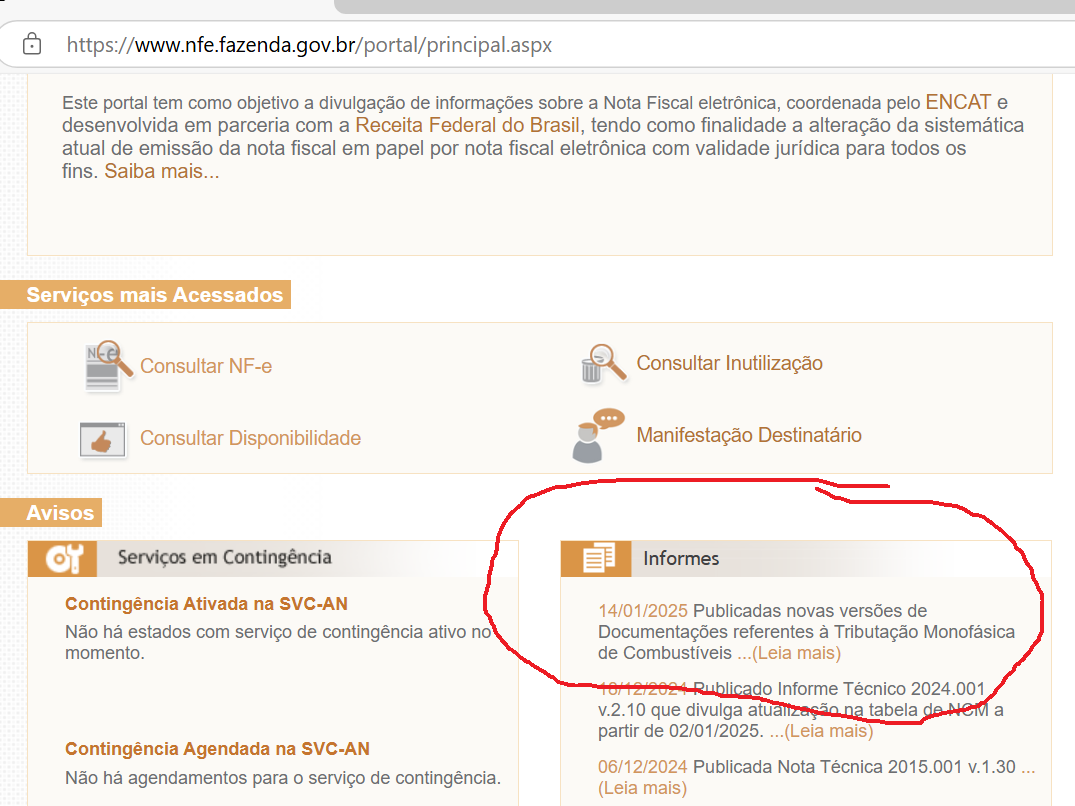Click the Serviços em Contingência wrench icon
This screenshot has height=806, width=1075.
pos(63,559)
